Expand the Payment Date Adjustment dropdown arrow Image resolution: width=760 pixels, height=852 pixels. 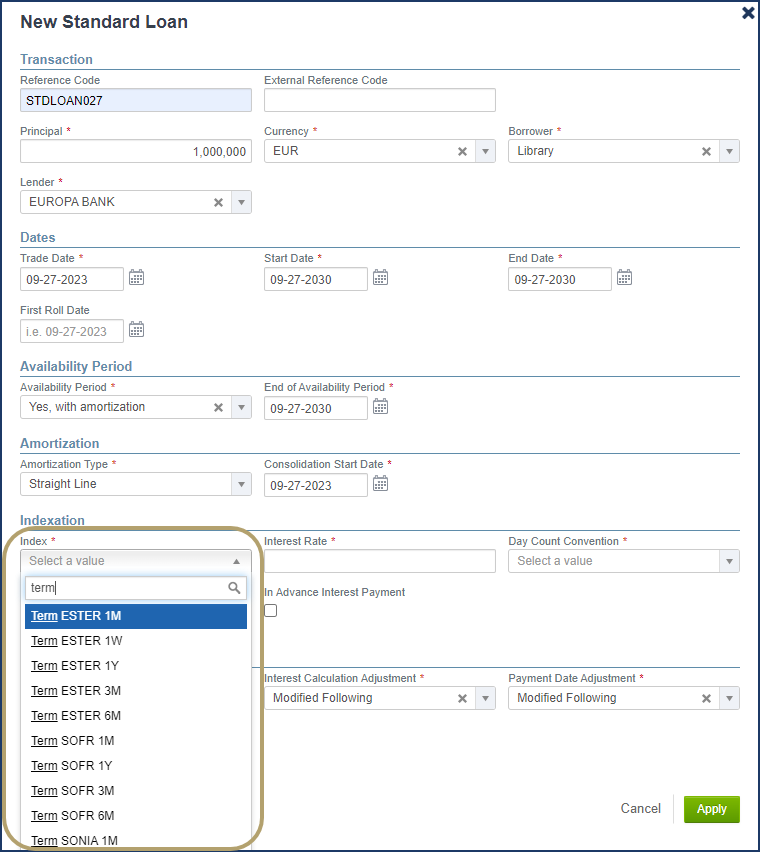729,698
